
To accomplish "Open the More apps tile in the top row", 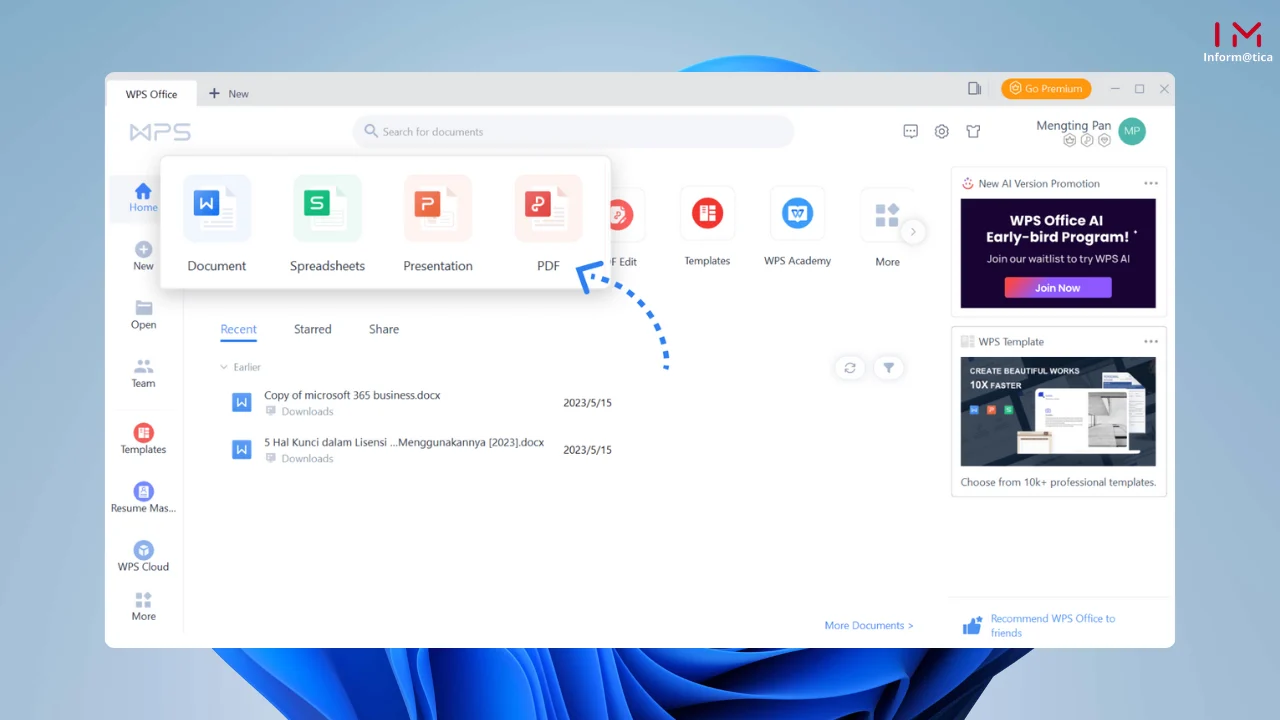I will [x=887, y=227].
